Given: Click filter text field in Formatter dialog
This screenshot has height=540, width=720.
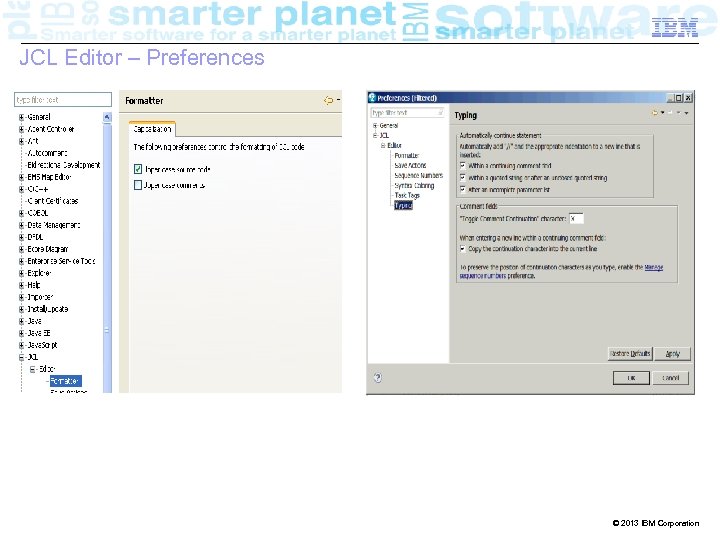Looking at the screenshot, I should 63,100.
